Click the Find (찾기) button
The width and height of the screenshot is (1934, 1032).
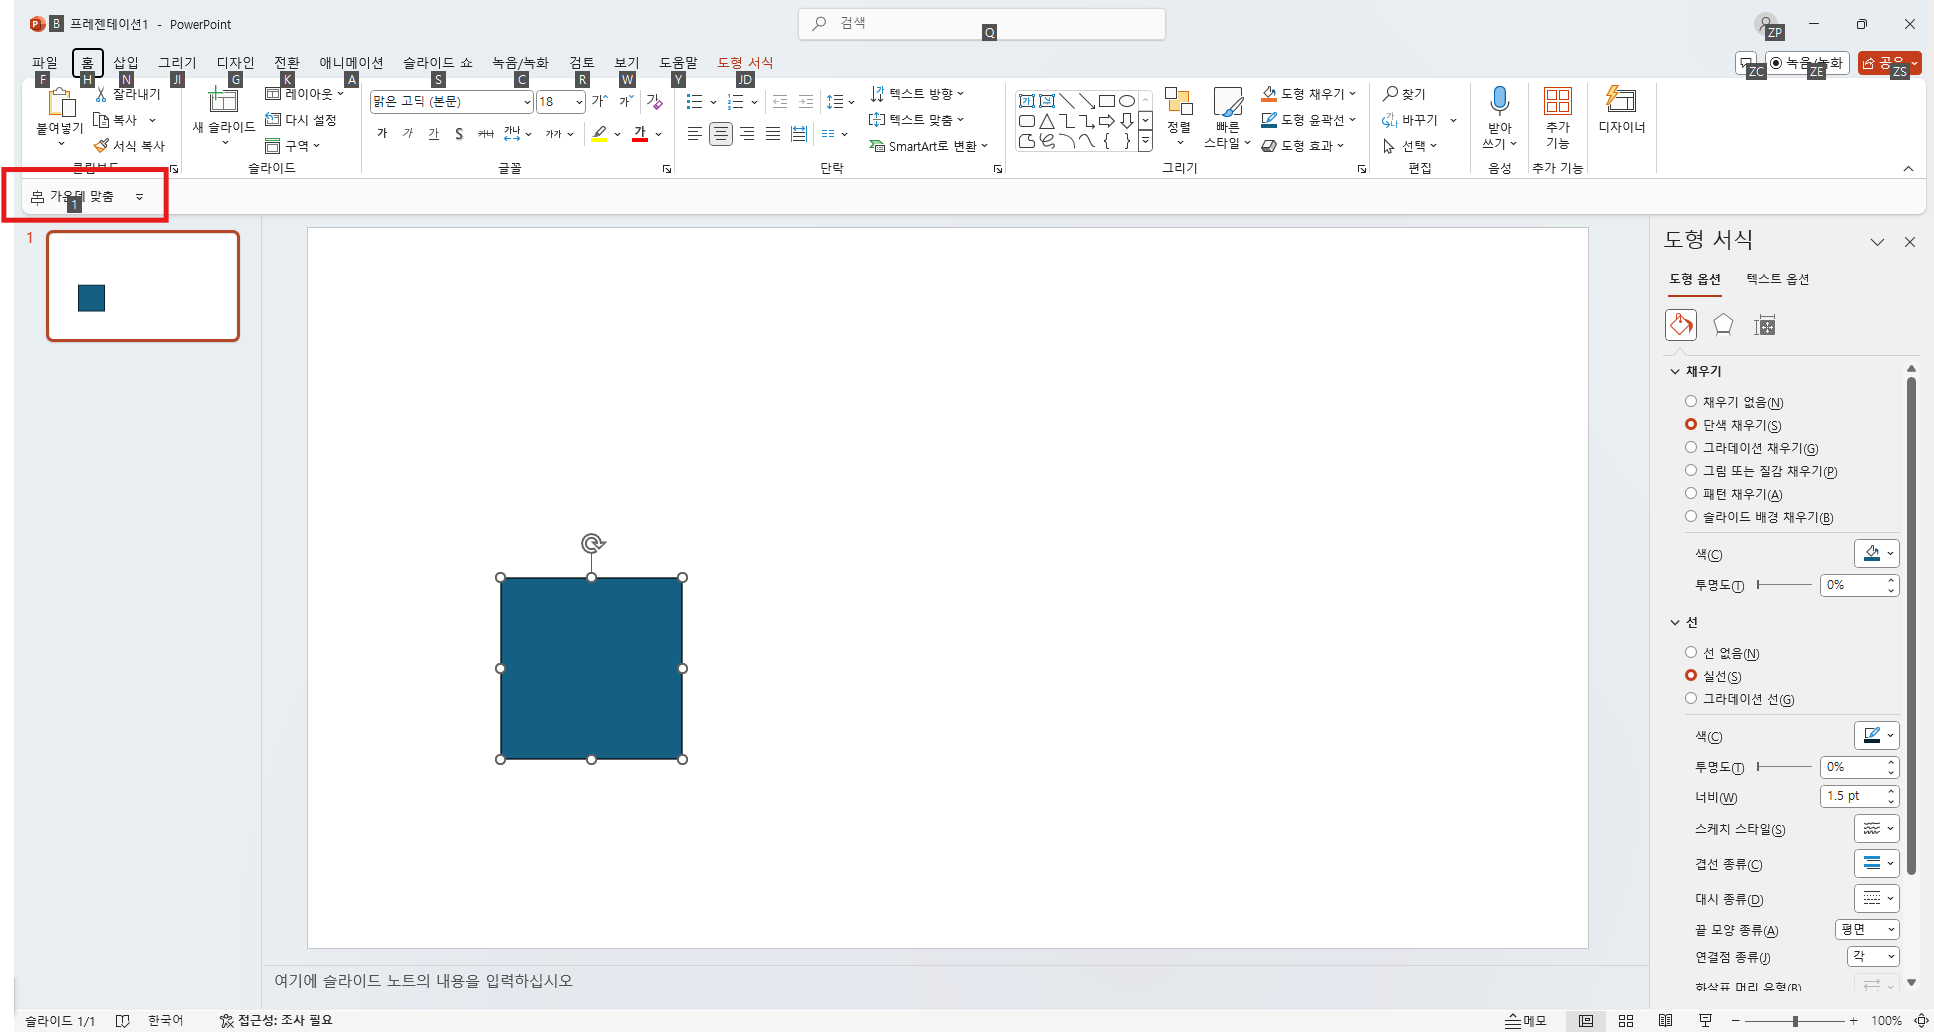1404,94
